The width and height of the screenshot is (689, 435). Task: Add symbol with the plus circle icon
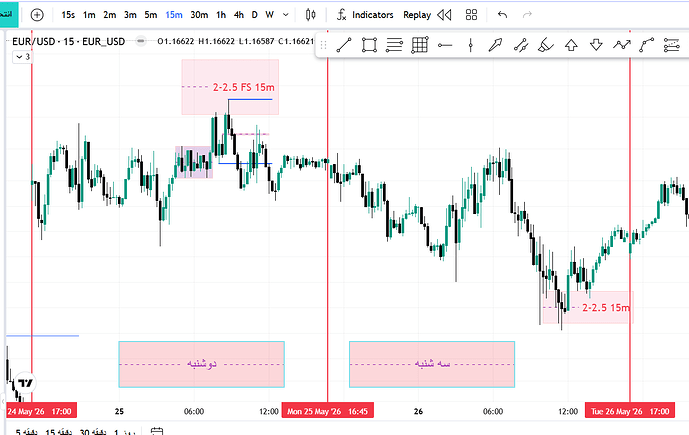point(37,15)
